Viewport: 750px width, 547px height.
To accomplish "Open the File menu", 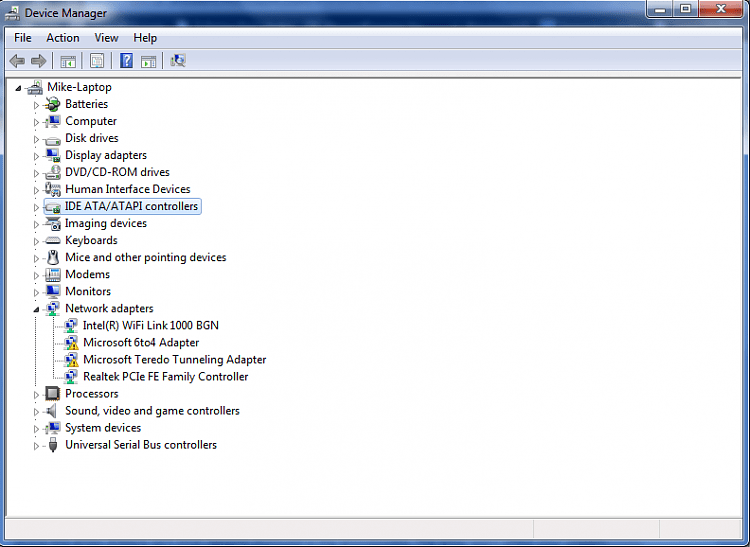I will [22, 38].
